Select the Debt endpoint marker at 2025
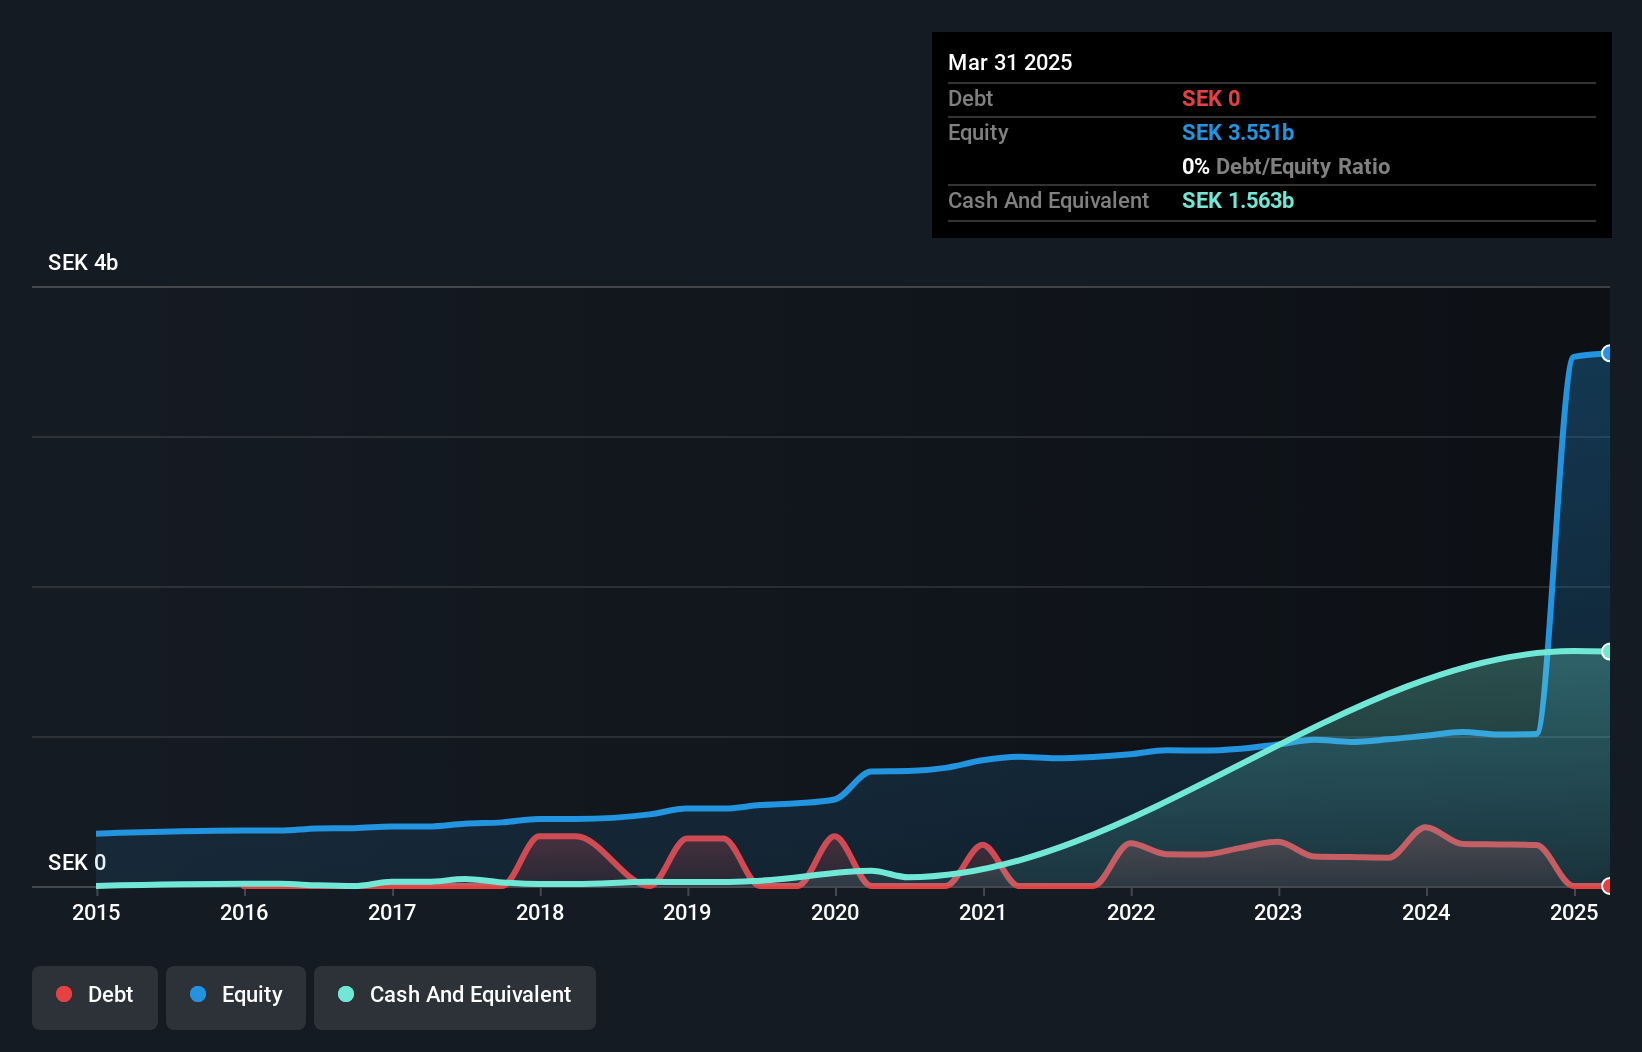 coord(1608,886)
